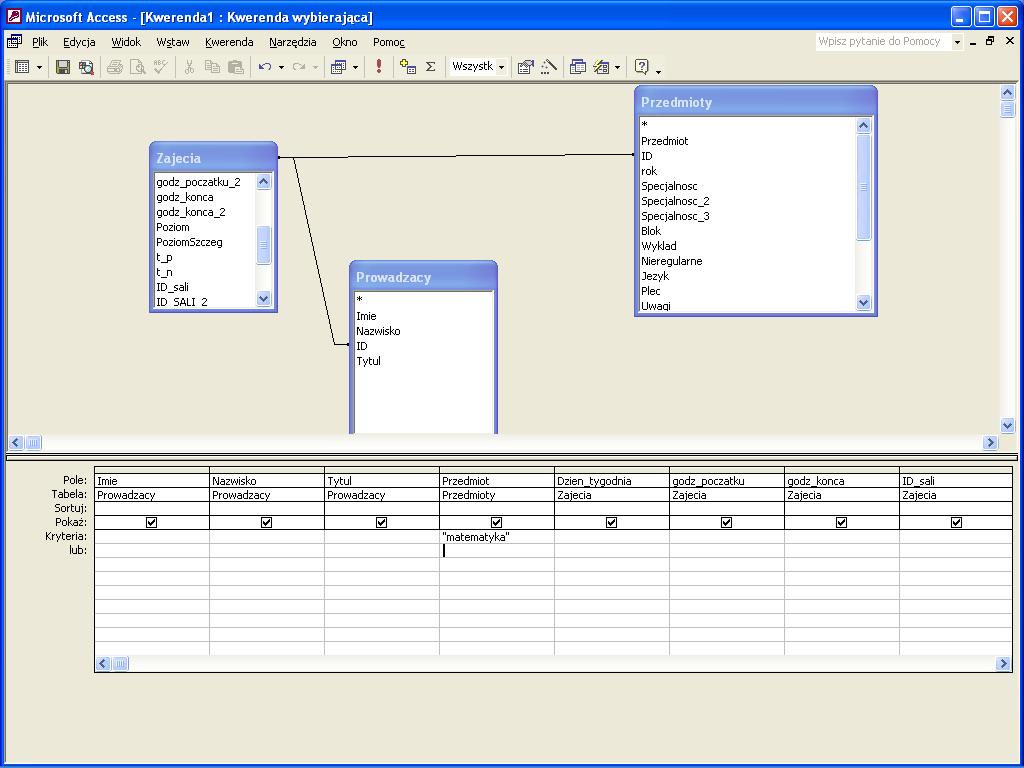Open the Okno menu
This screenshot has width=1024, height=768.
(x=345, y=42)
